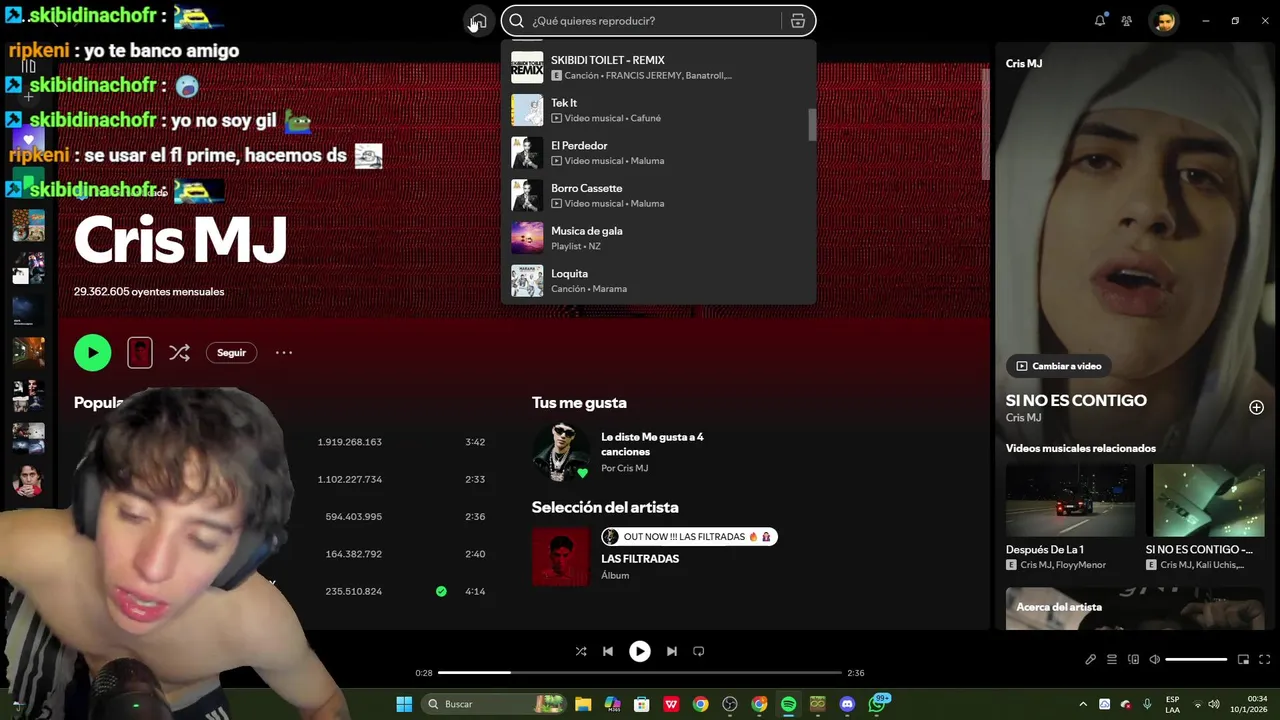Click the search dropdown scrollbar thumb
The image size is (1280, 720).
812,125
